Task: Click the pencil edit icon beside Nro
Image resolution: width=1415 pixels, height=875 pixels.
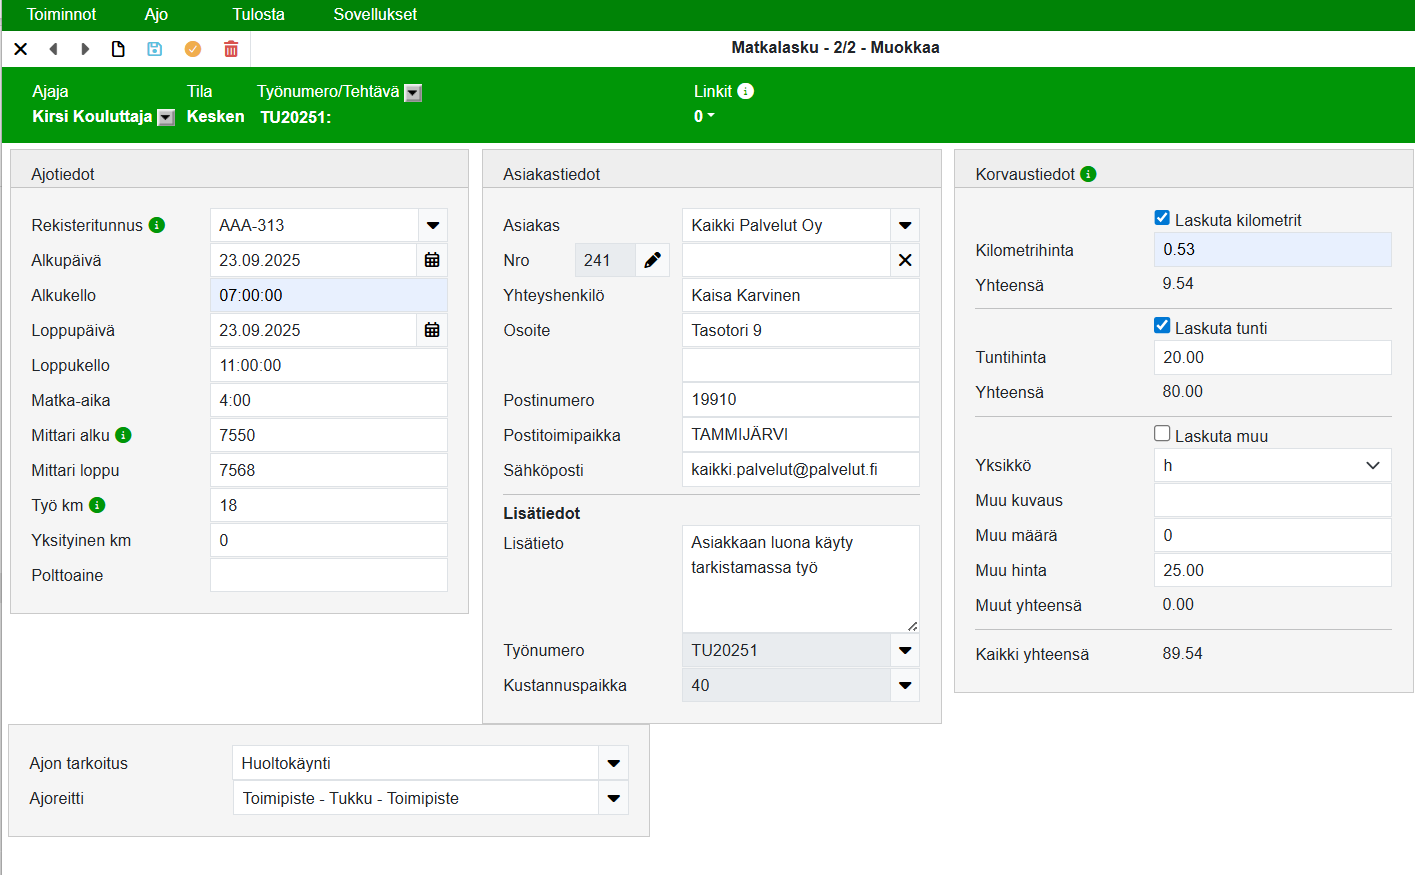Action: point(652,260)
